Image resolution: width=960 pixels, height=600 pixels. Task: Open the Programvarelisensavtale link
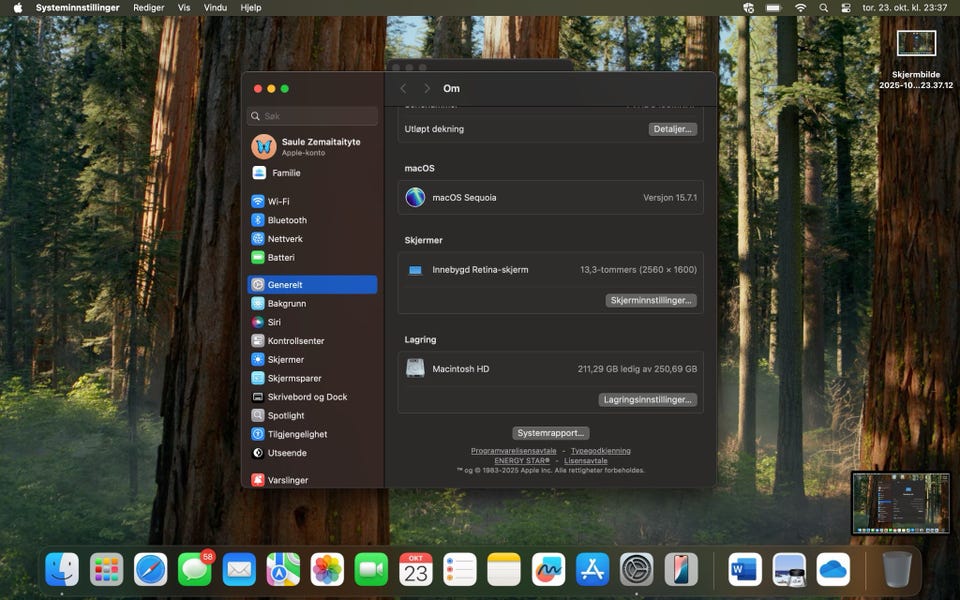click(513, 451)
